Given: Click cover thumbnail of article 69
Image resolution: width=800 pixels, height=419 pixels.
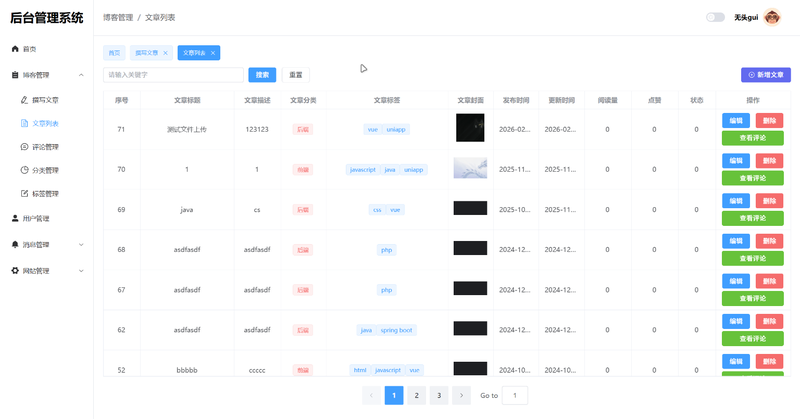Looking at the screenshot, I should tap(470, 208).
